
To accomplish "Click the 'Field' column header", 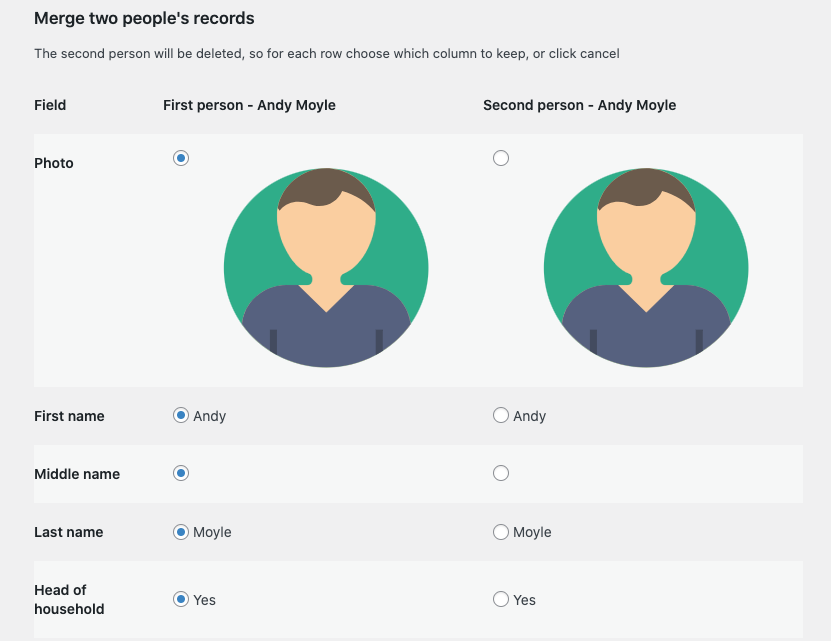I will [50, 105].
